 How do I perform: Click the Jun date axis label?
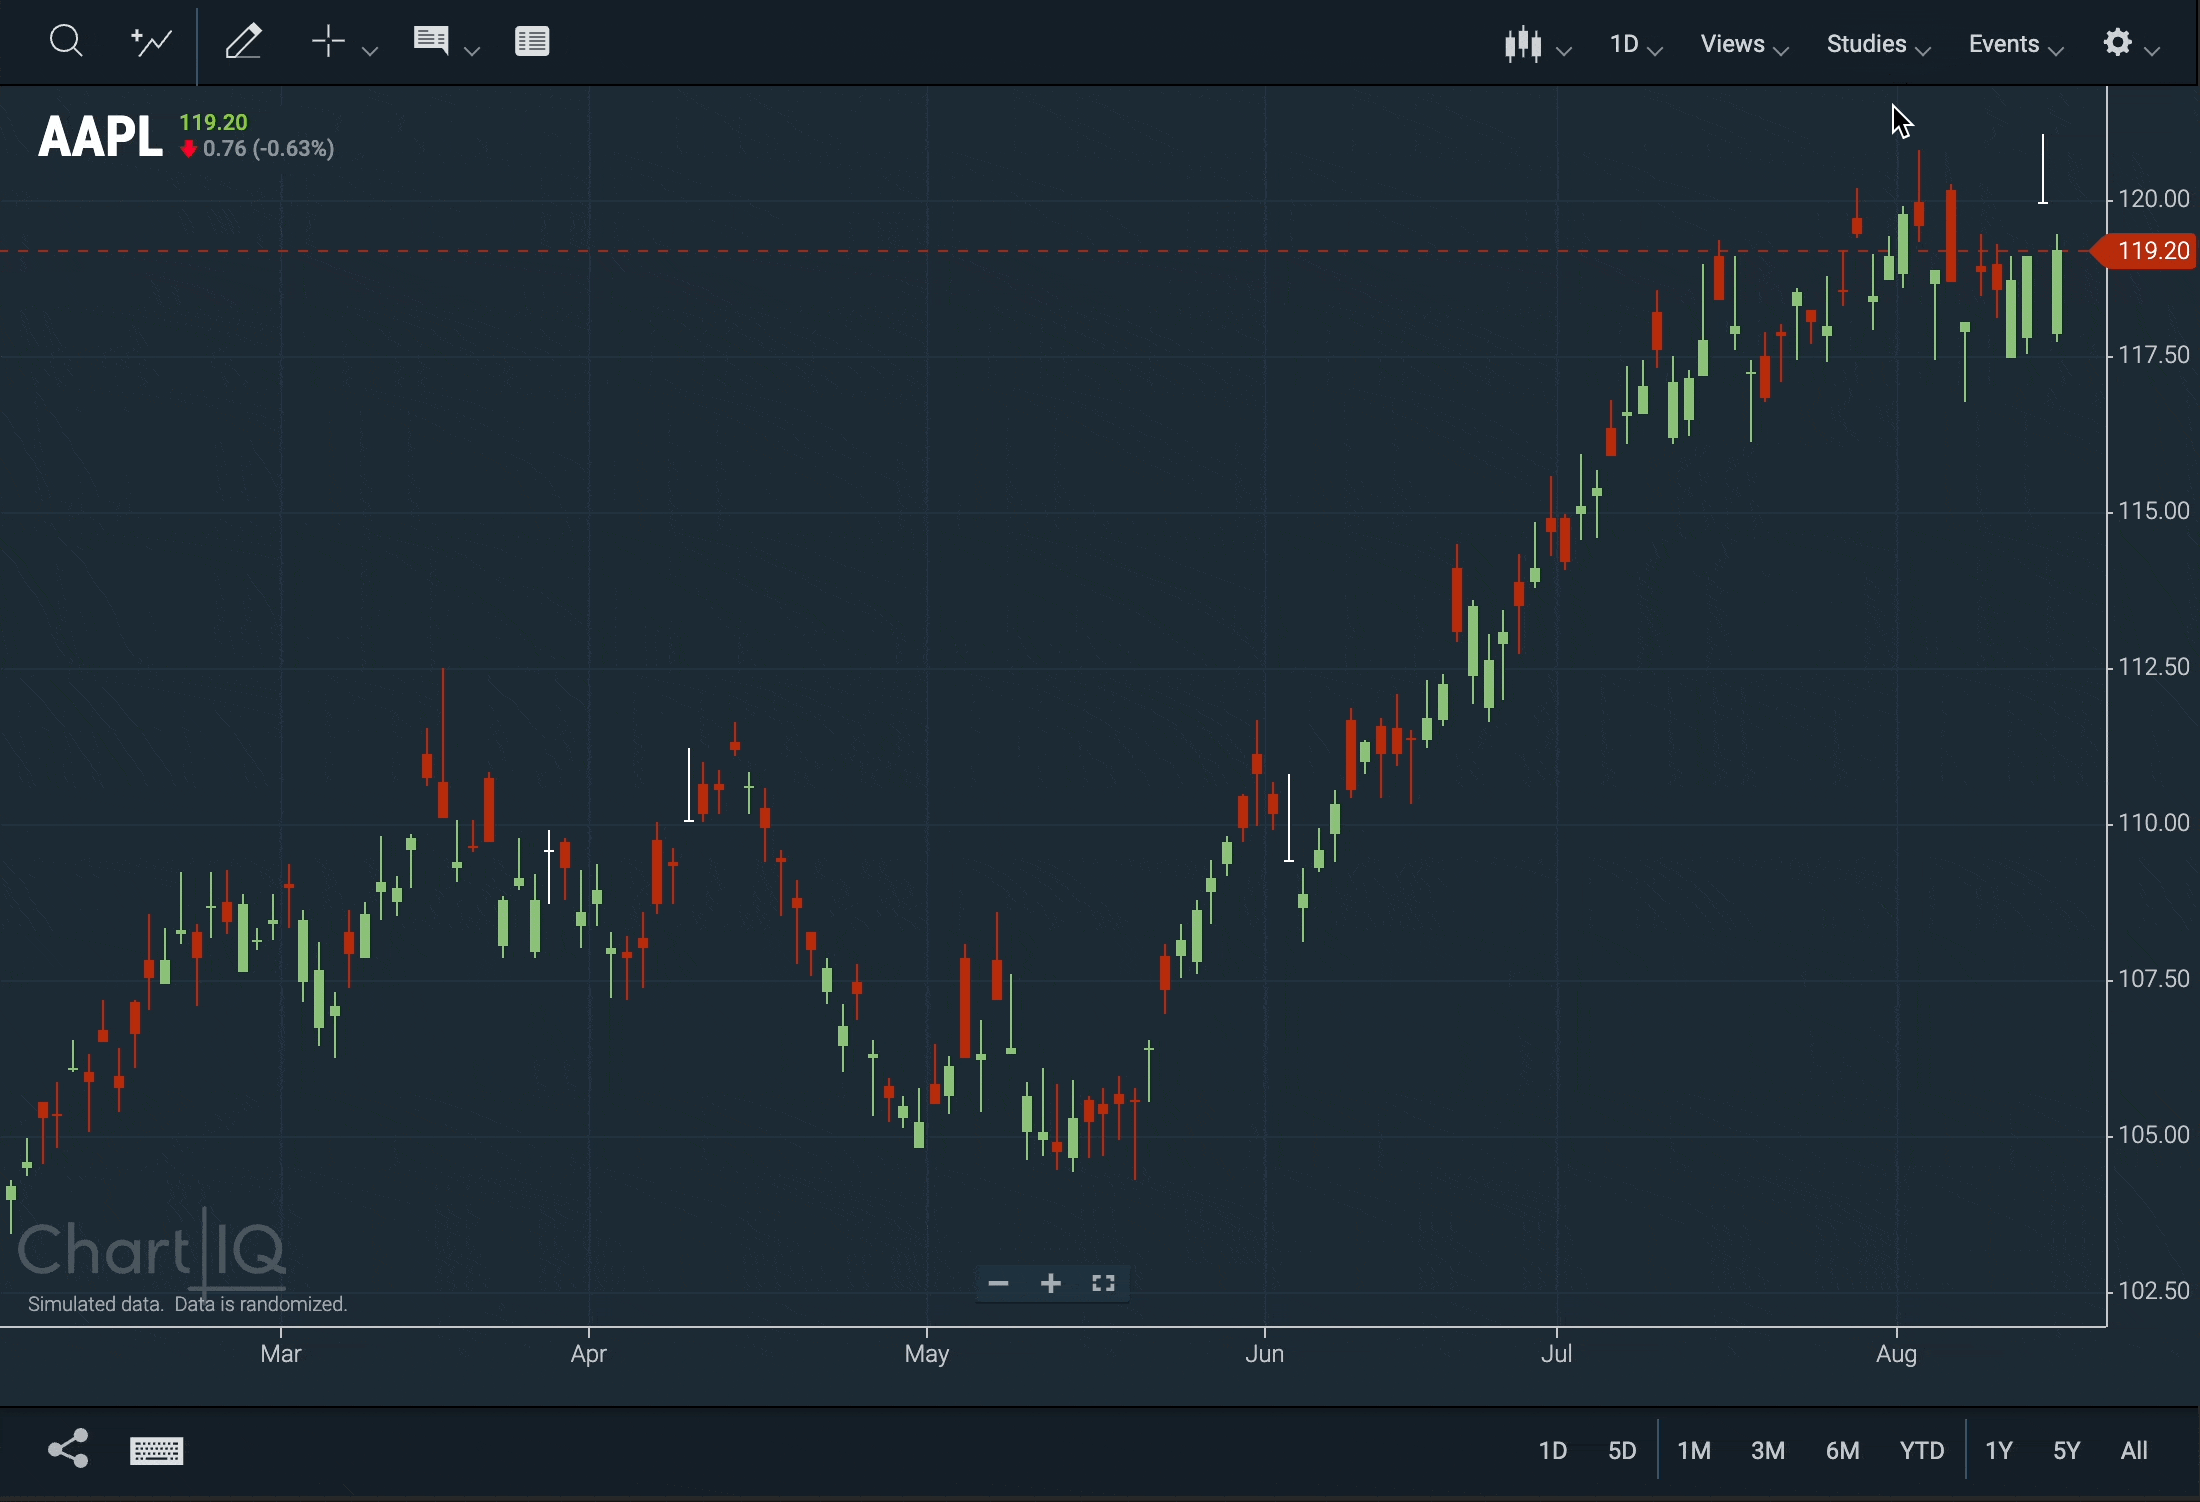[x=1265, y=1355]
